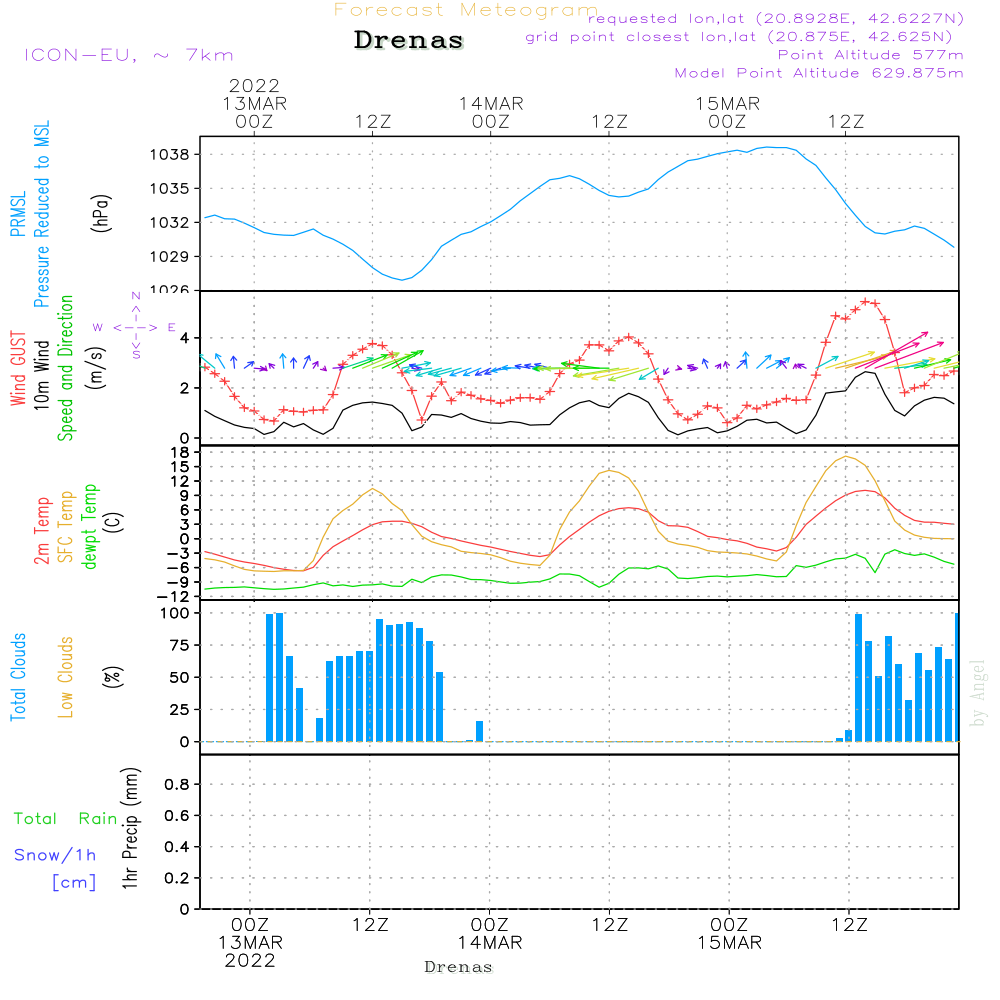The height and width of the screenshot is (1000, 1000).
Task: Click "15MAR" on the top time axis
Action: 728,103
